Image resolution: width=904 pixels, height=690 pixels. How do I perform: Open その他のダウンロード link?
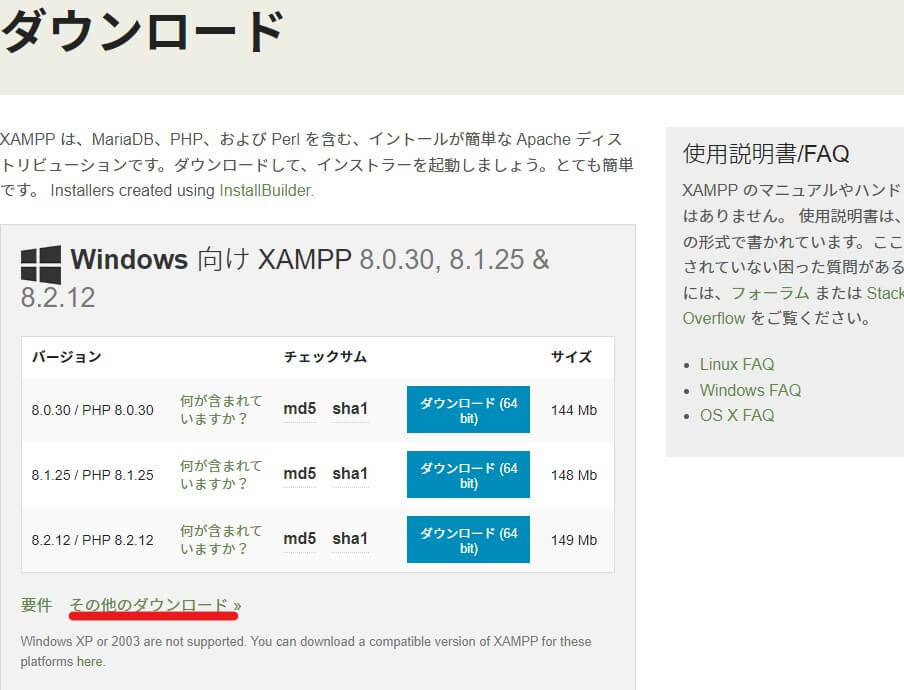(x=155, y=605)
